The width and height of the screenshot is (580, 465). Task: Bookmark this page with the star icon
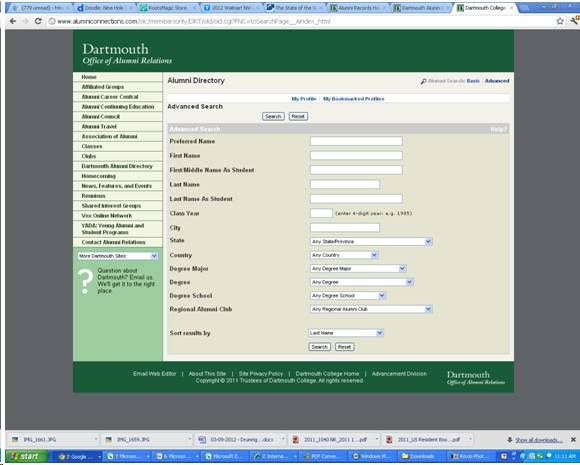pos(560,21)
